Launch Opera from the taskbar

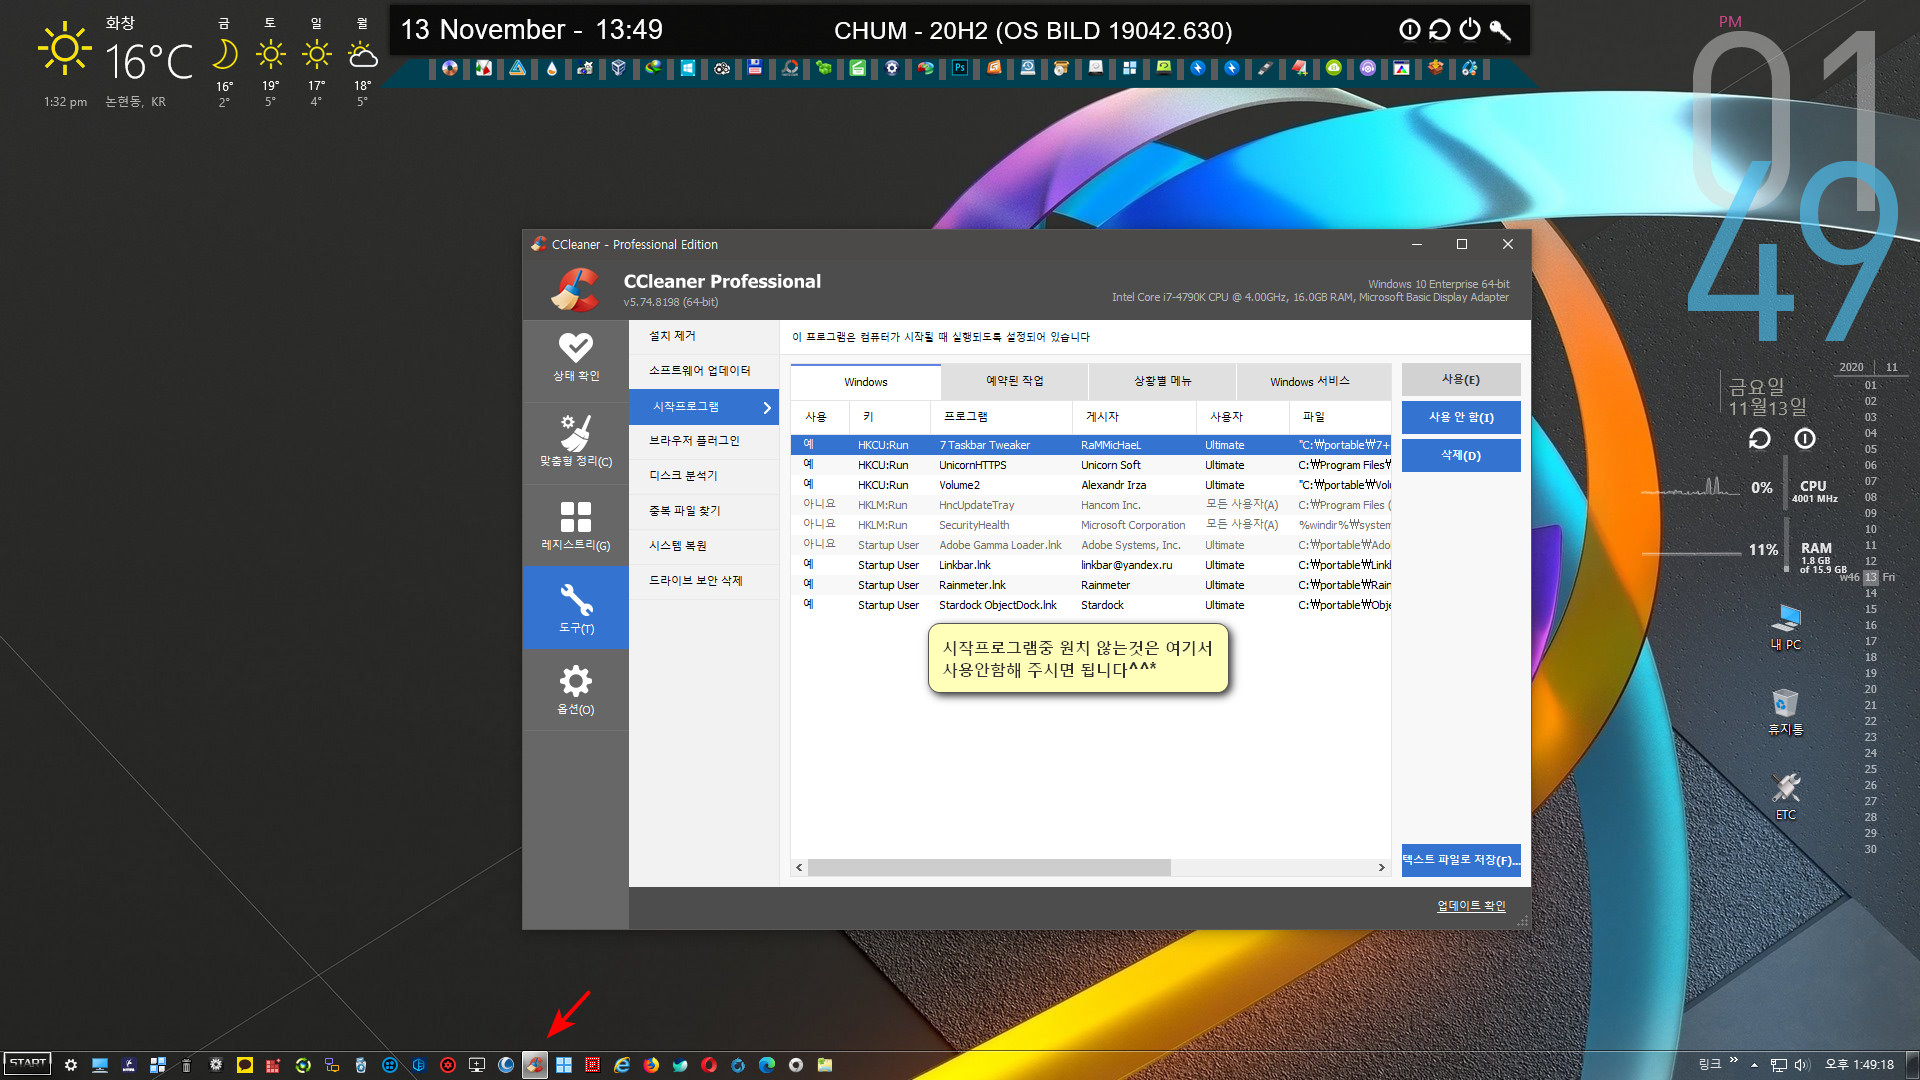(709, 1065)
